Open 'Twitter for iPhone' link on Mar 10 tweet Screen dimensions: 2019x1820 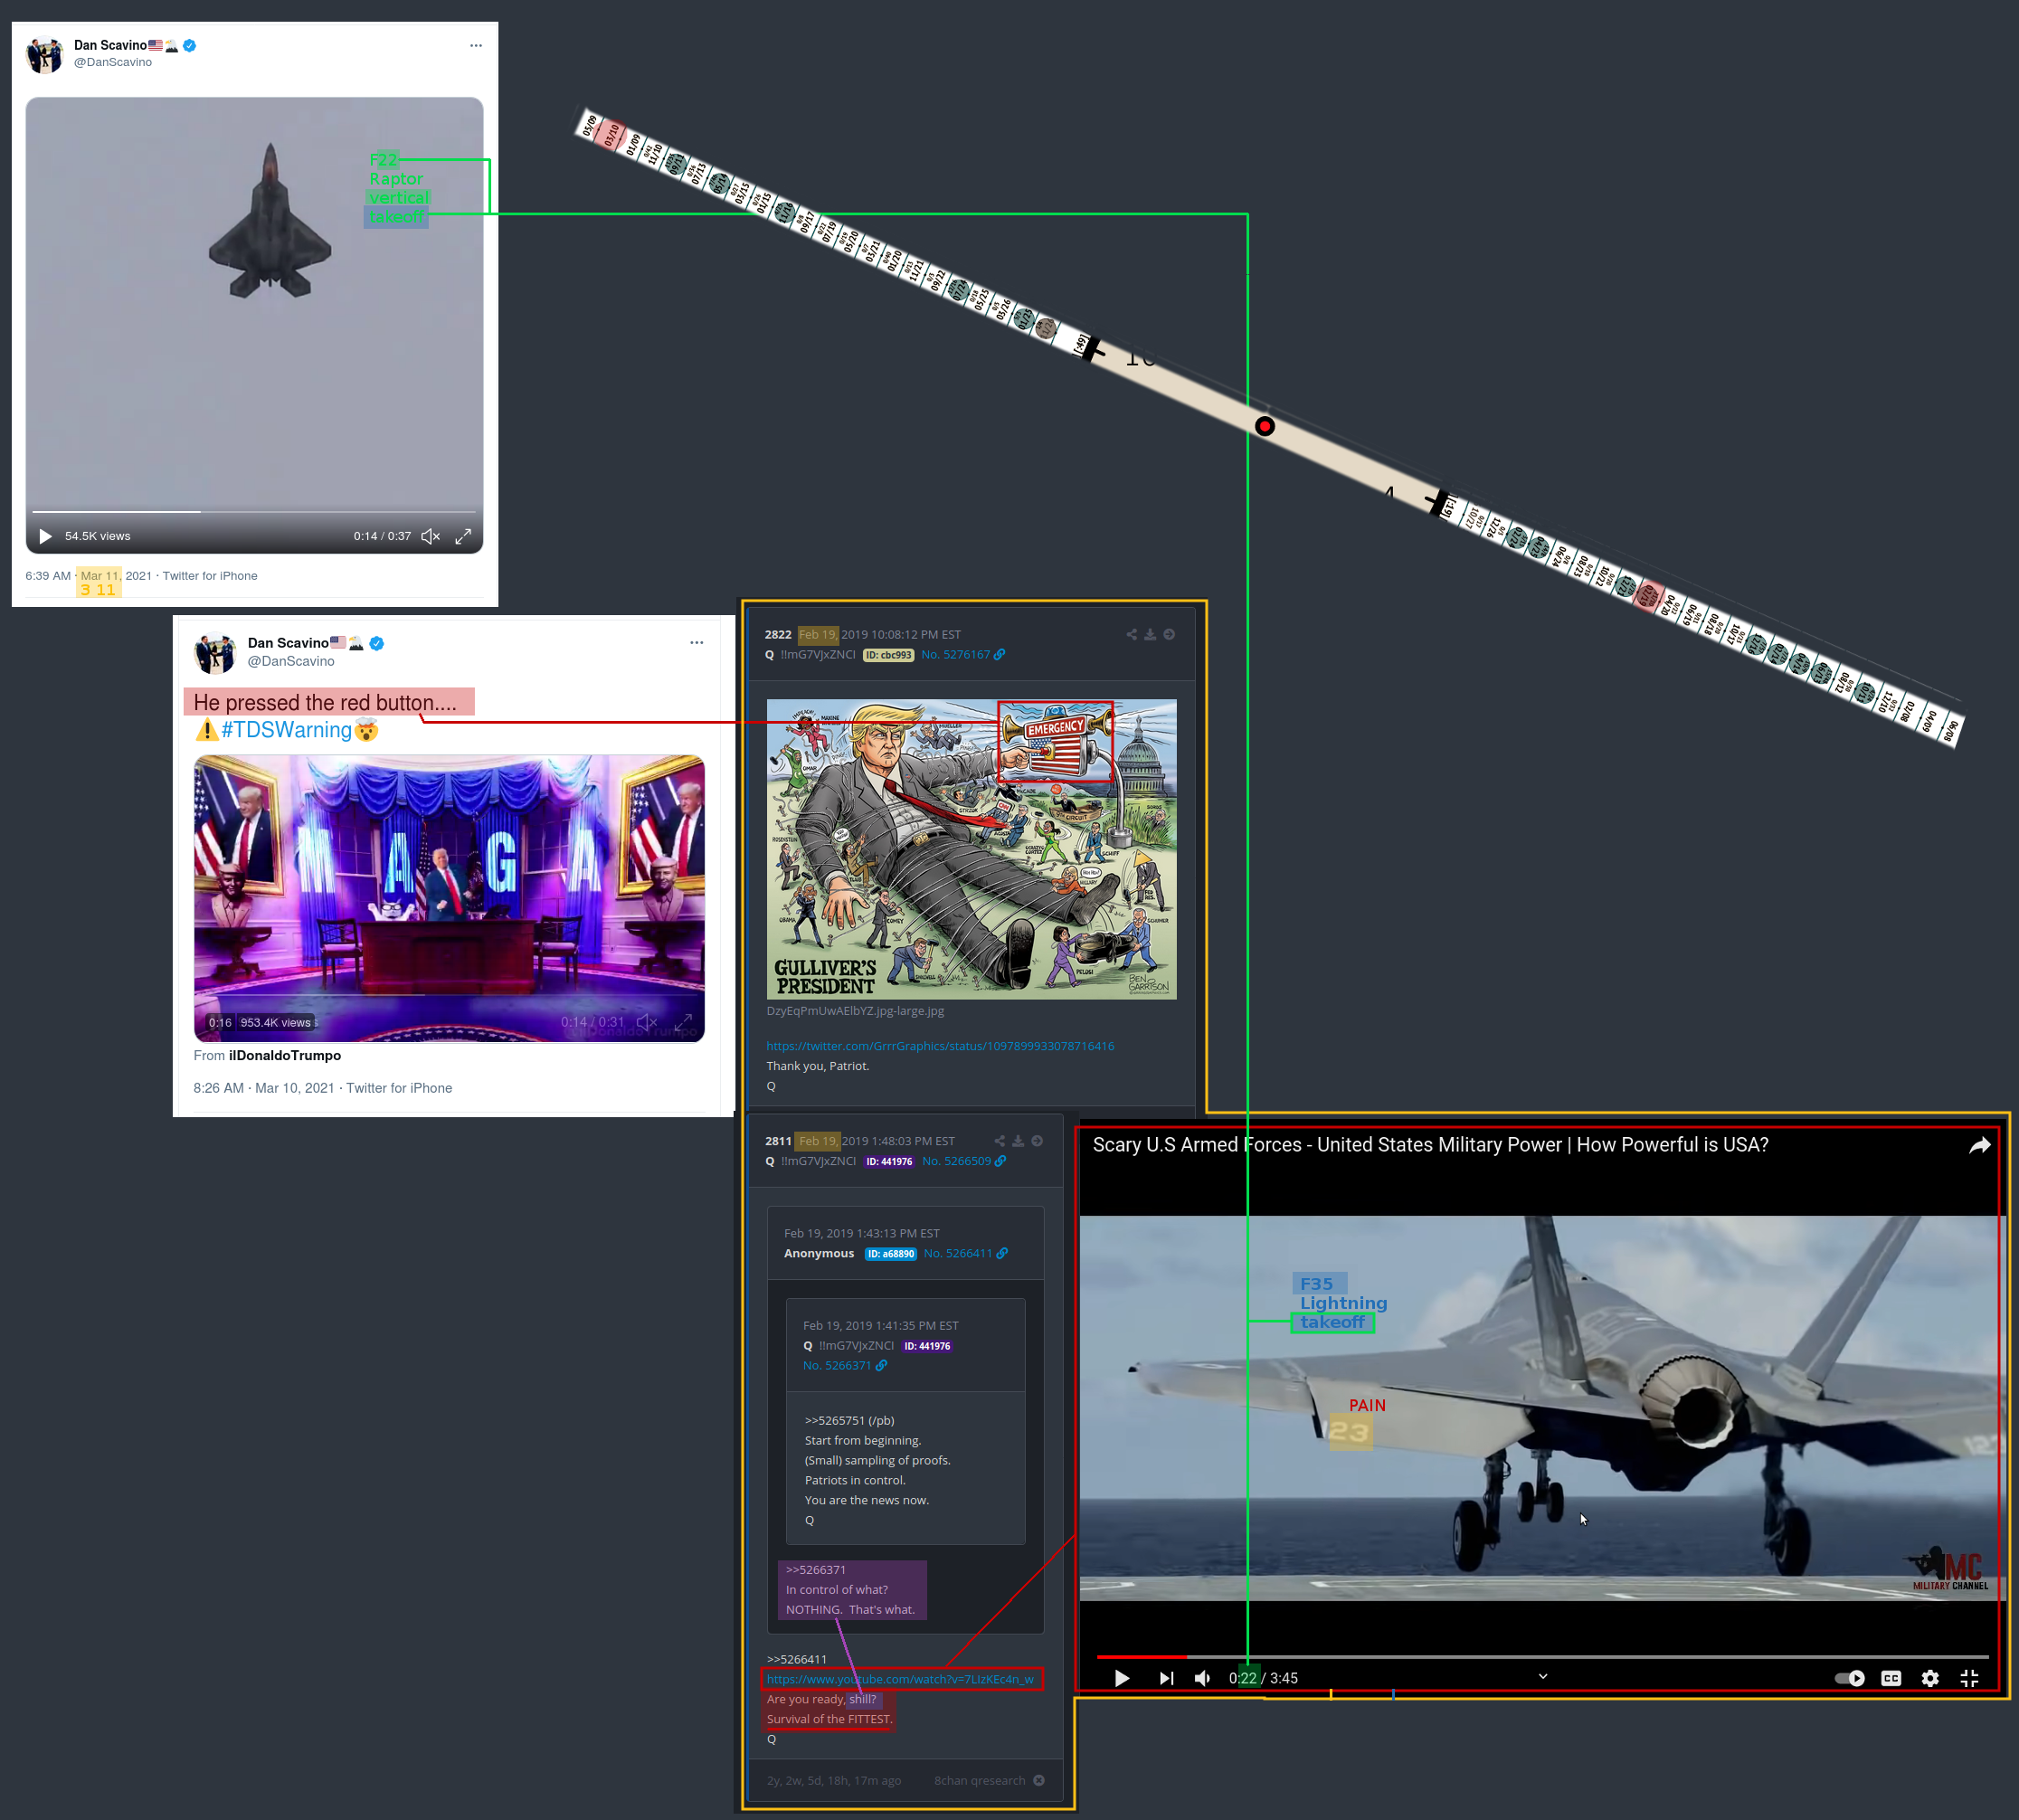[x=399, y=1088]
